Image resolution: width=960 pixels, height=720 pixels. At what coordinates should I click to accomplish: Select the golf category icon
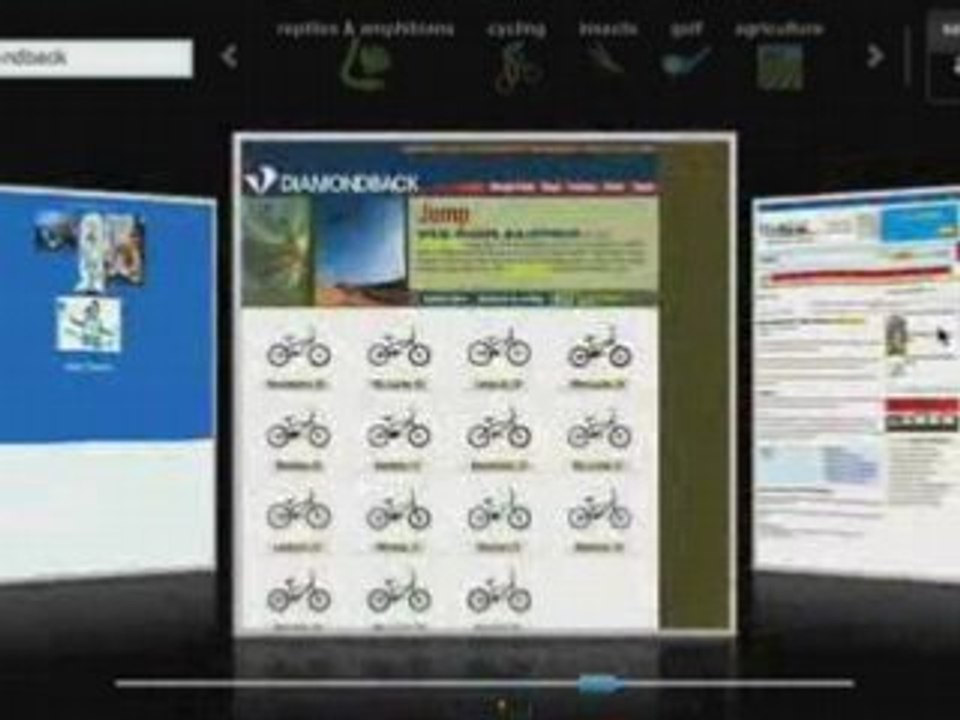click(x=686, y=61)
